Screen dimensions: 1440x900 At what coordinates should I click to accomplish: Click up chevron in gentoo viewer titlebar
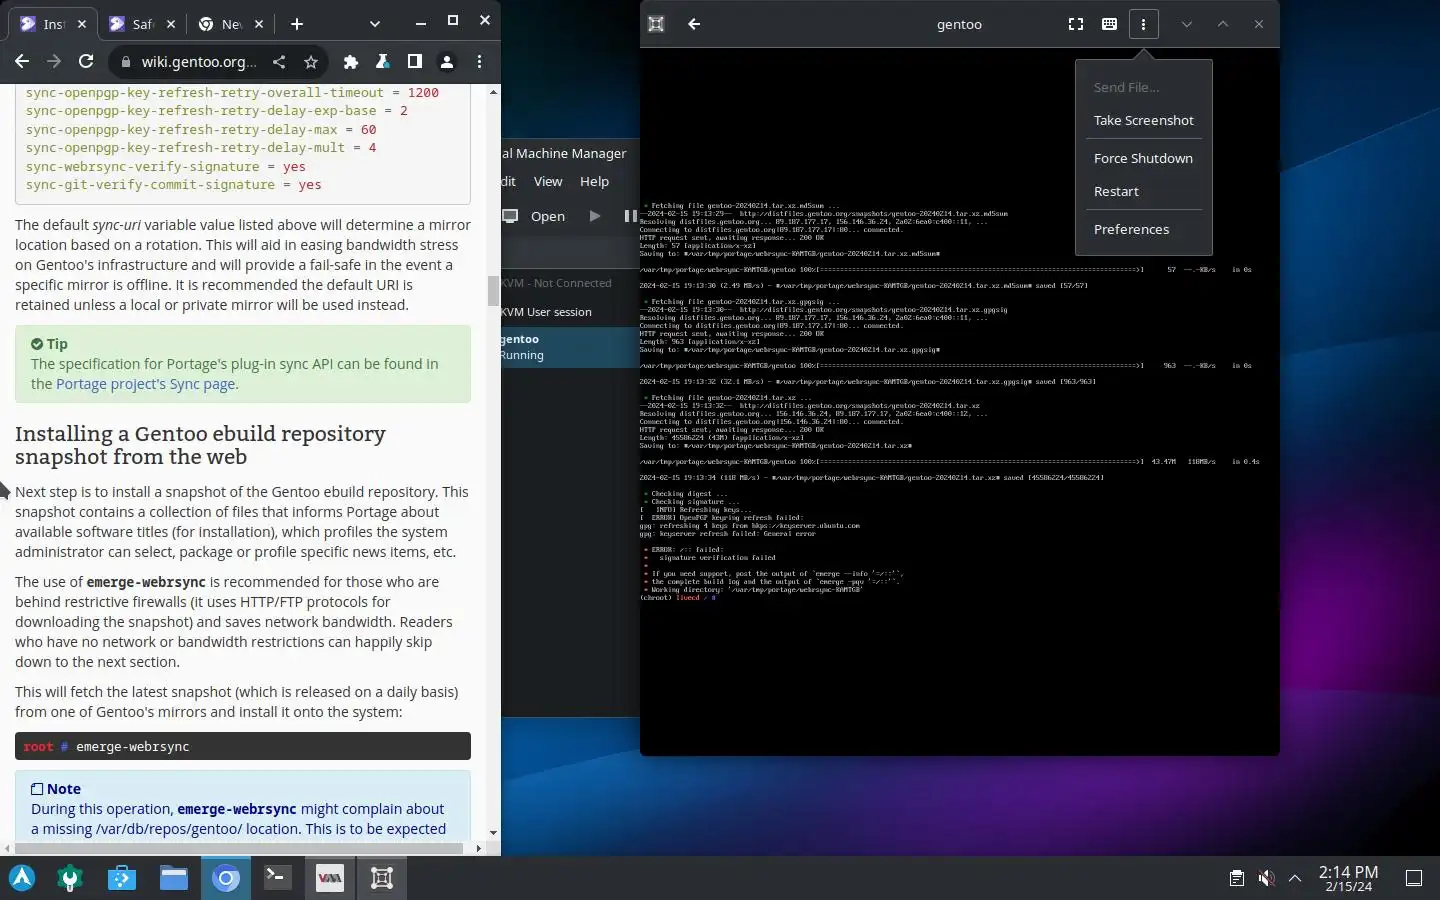tap(1223, 24)
